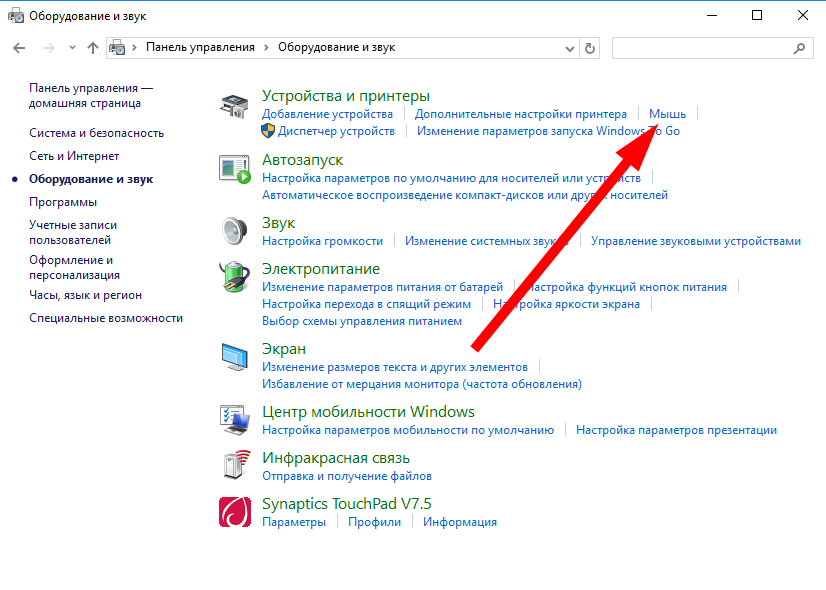Click the Windows Mobility Center icon
The height and width of the screenshot is (590, 826).
tap(234, 419)
